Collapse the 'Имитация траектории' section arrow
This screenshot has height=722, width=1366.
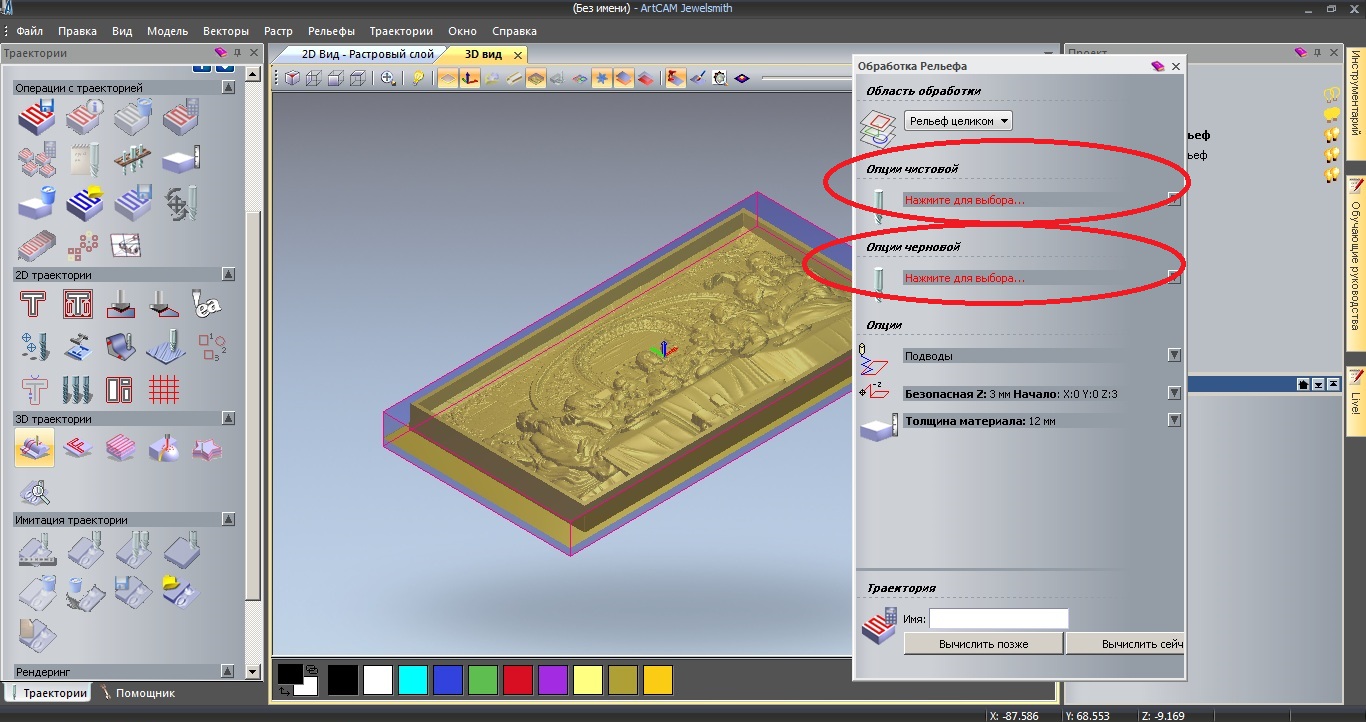pyautogui.click(x=229, y=520)
